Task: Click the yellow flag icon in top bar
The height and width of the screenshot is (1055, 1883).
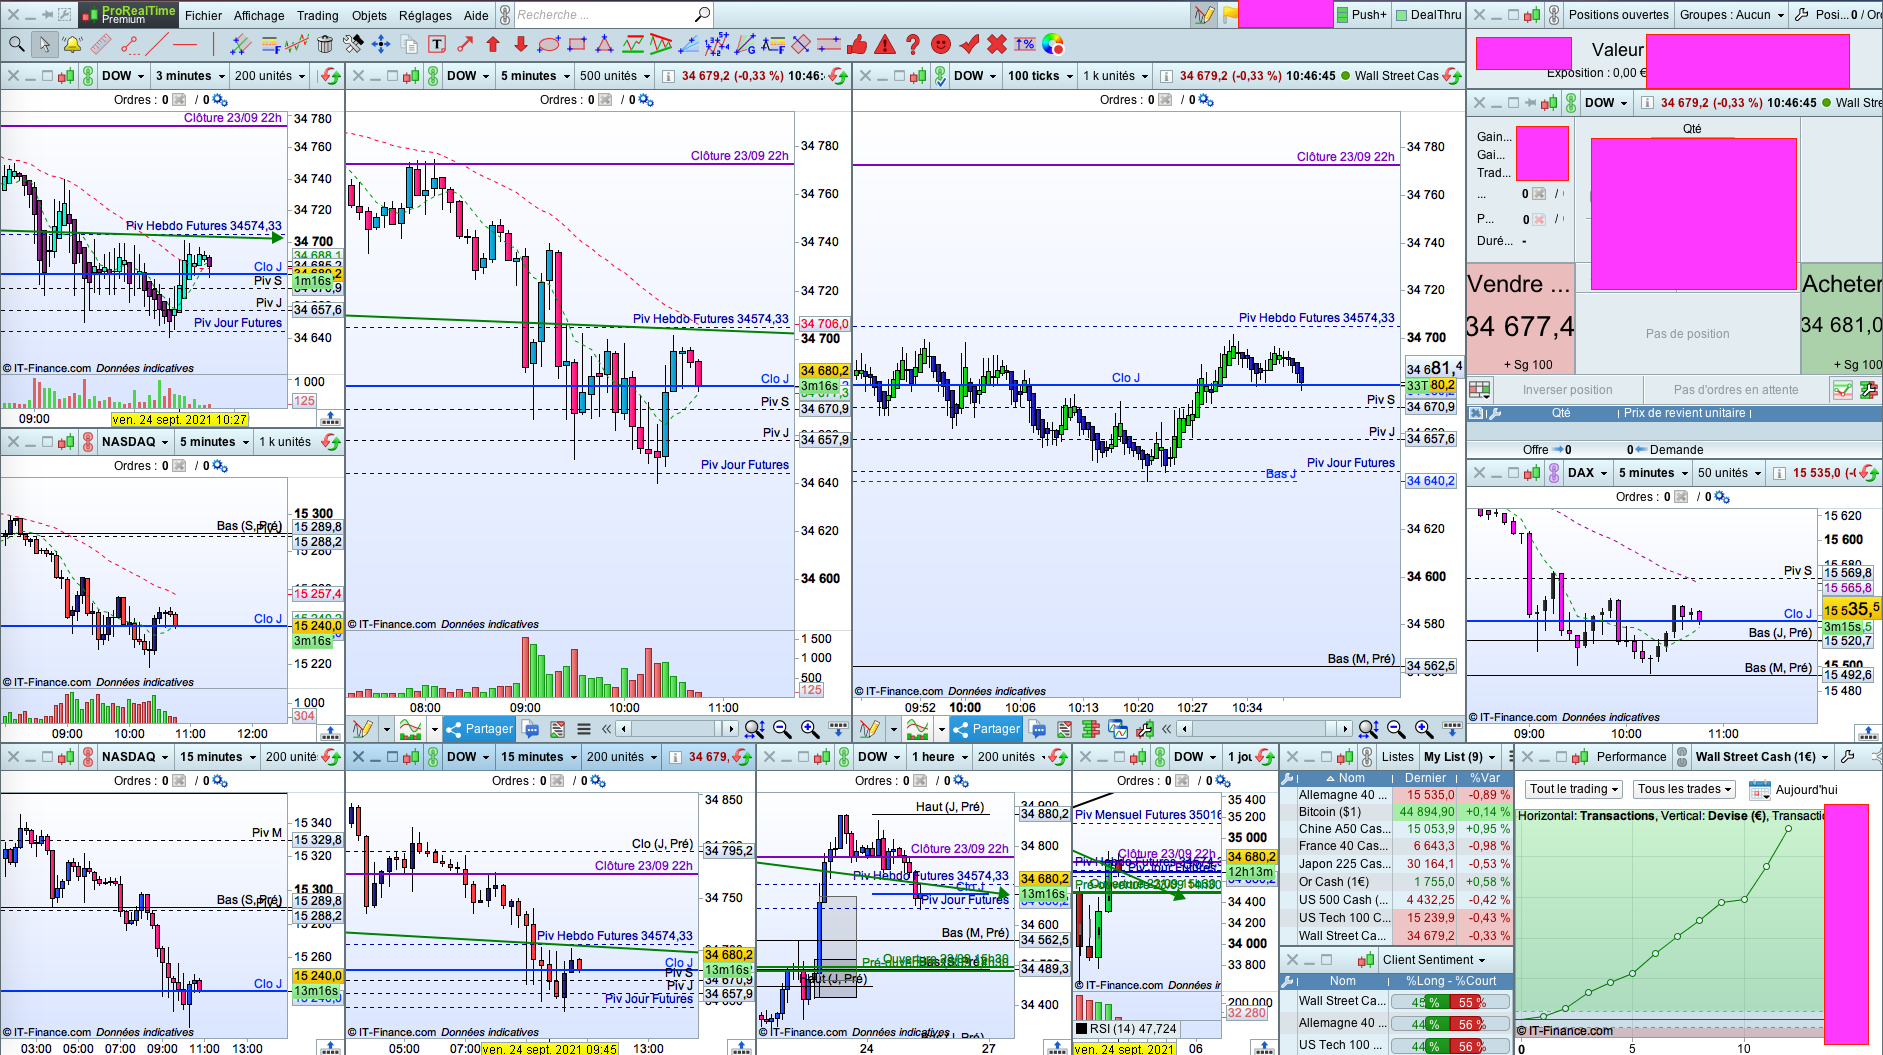Action: click(1231, 15)
